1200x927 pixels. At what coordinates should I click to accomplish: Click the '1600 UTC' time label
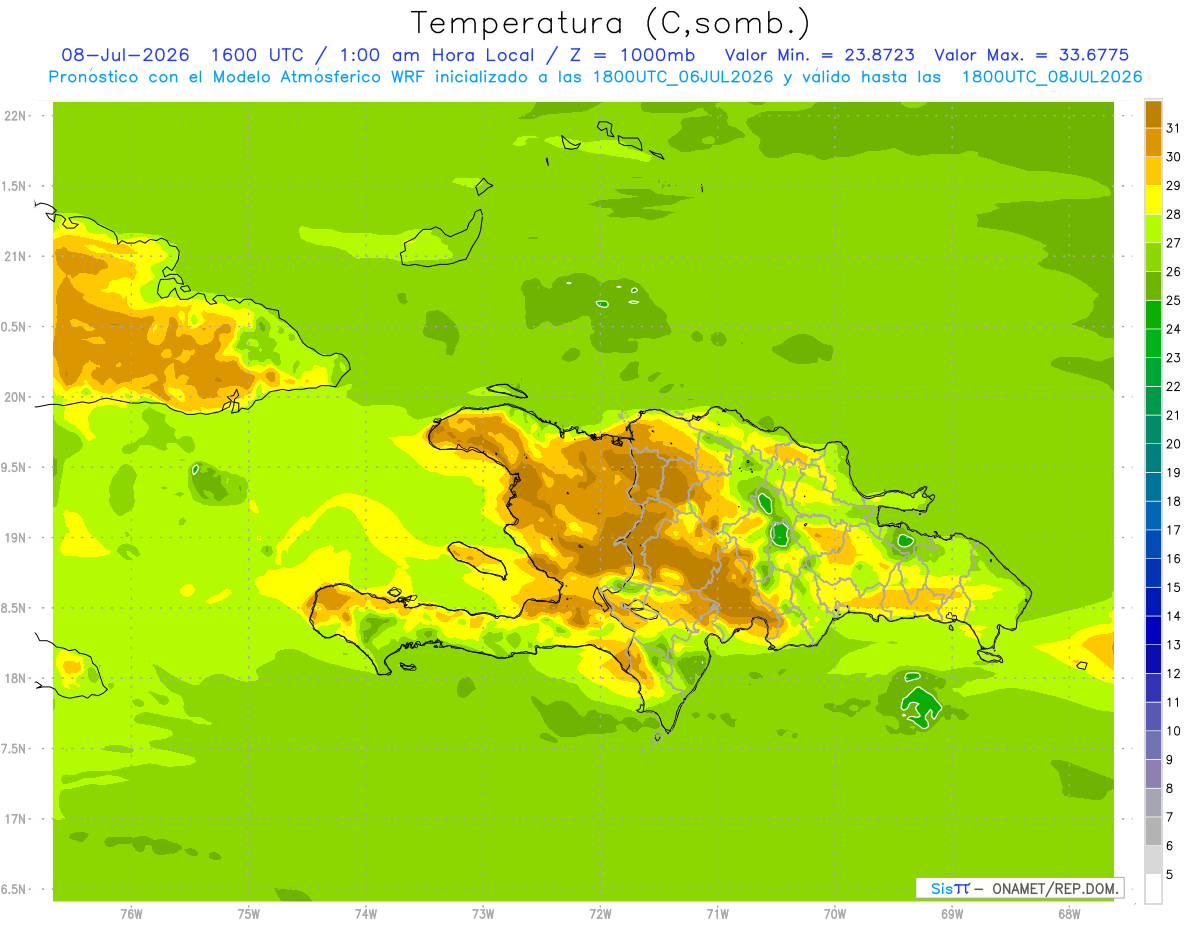257,55
